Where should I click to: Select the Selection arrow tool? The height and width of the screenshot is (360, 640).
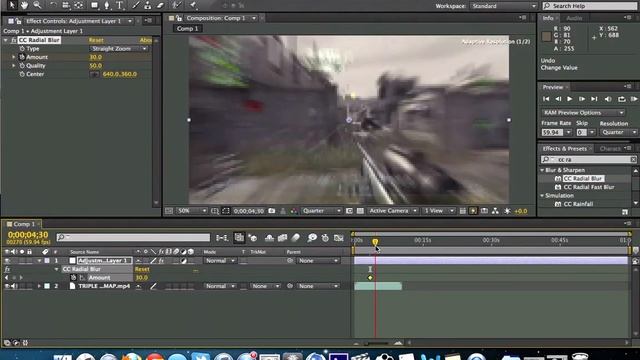click(12, 5)
